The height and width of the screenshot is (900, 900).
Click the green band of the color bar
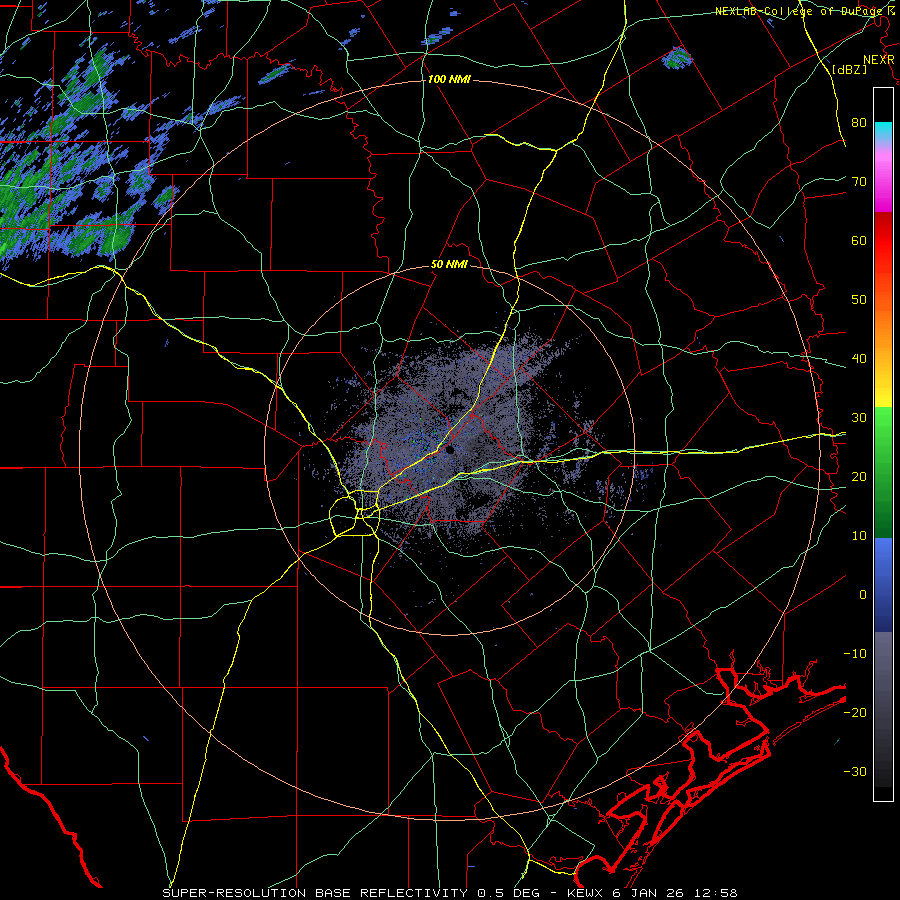[883, 472]
